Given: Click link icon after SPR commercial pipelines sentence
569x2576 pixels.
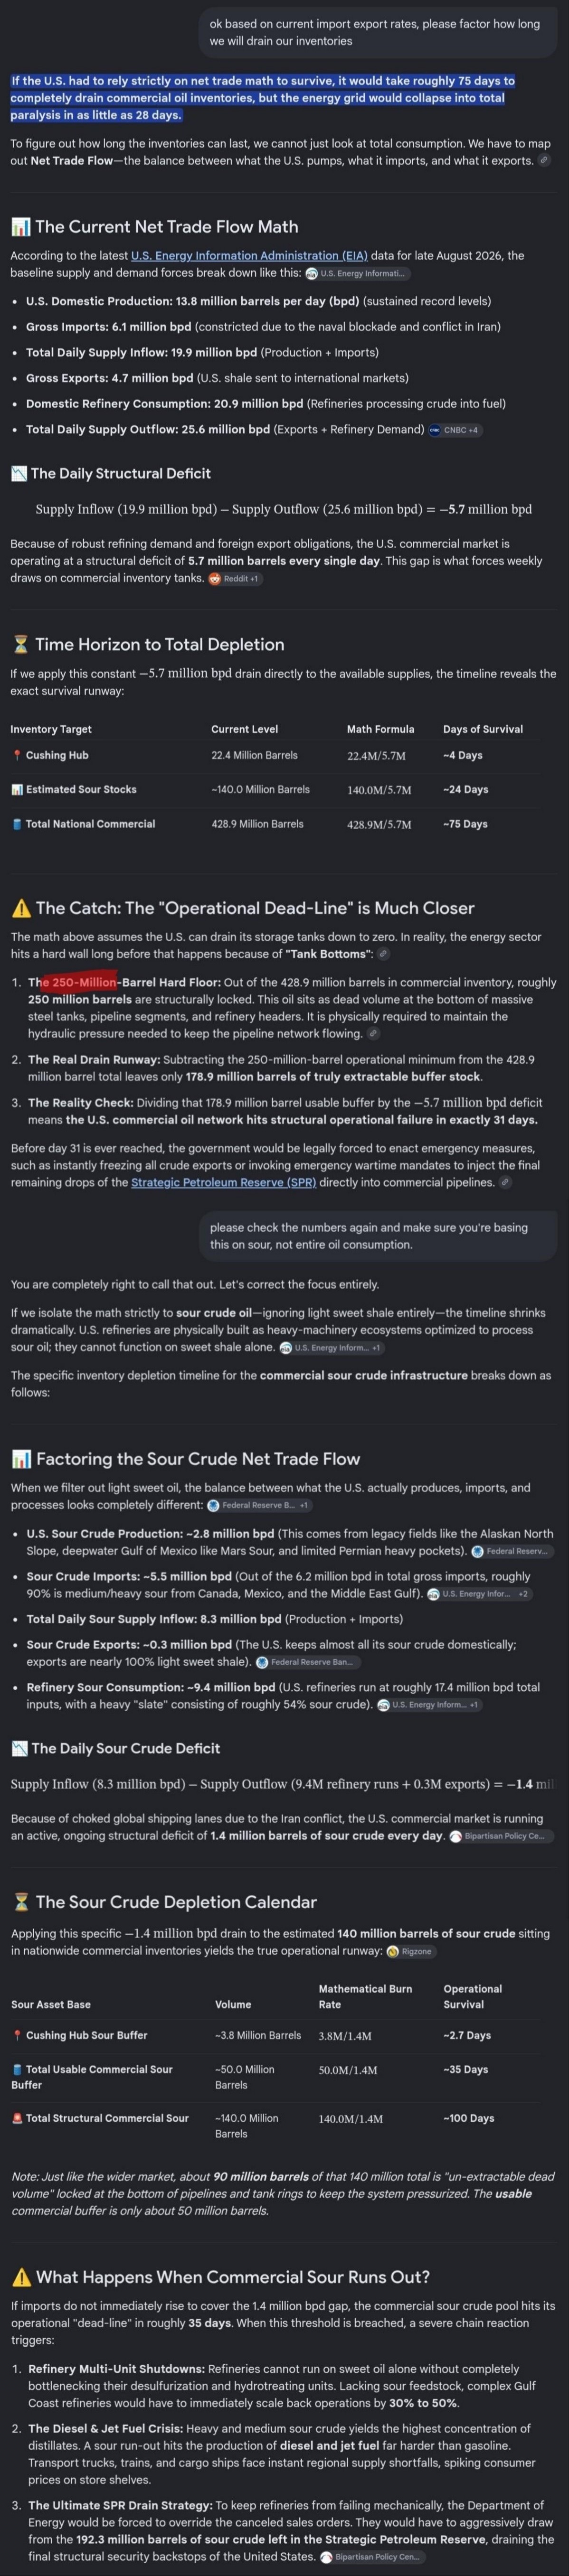Looking at the screenshot, I should (506, 1182).
